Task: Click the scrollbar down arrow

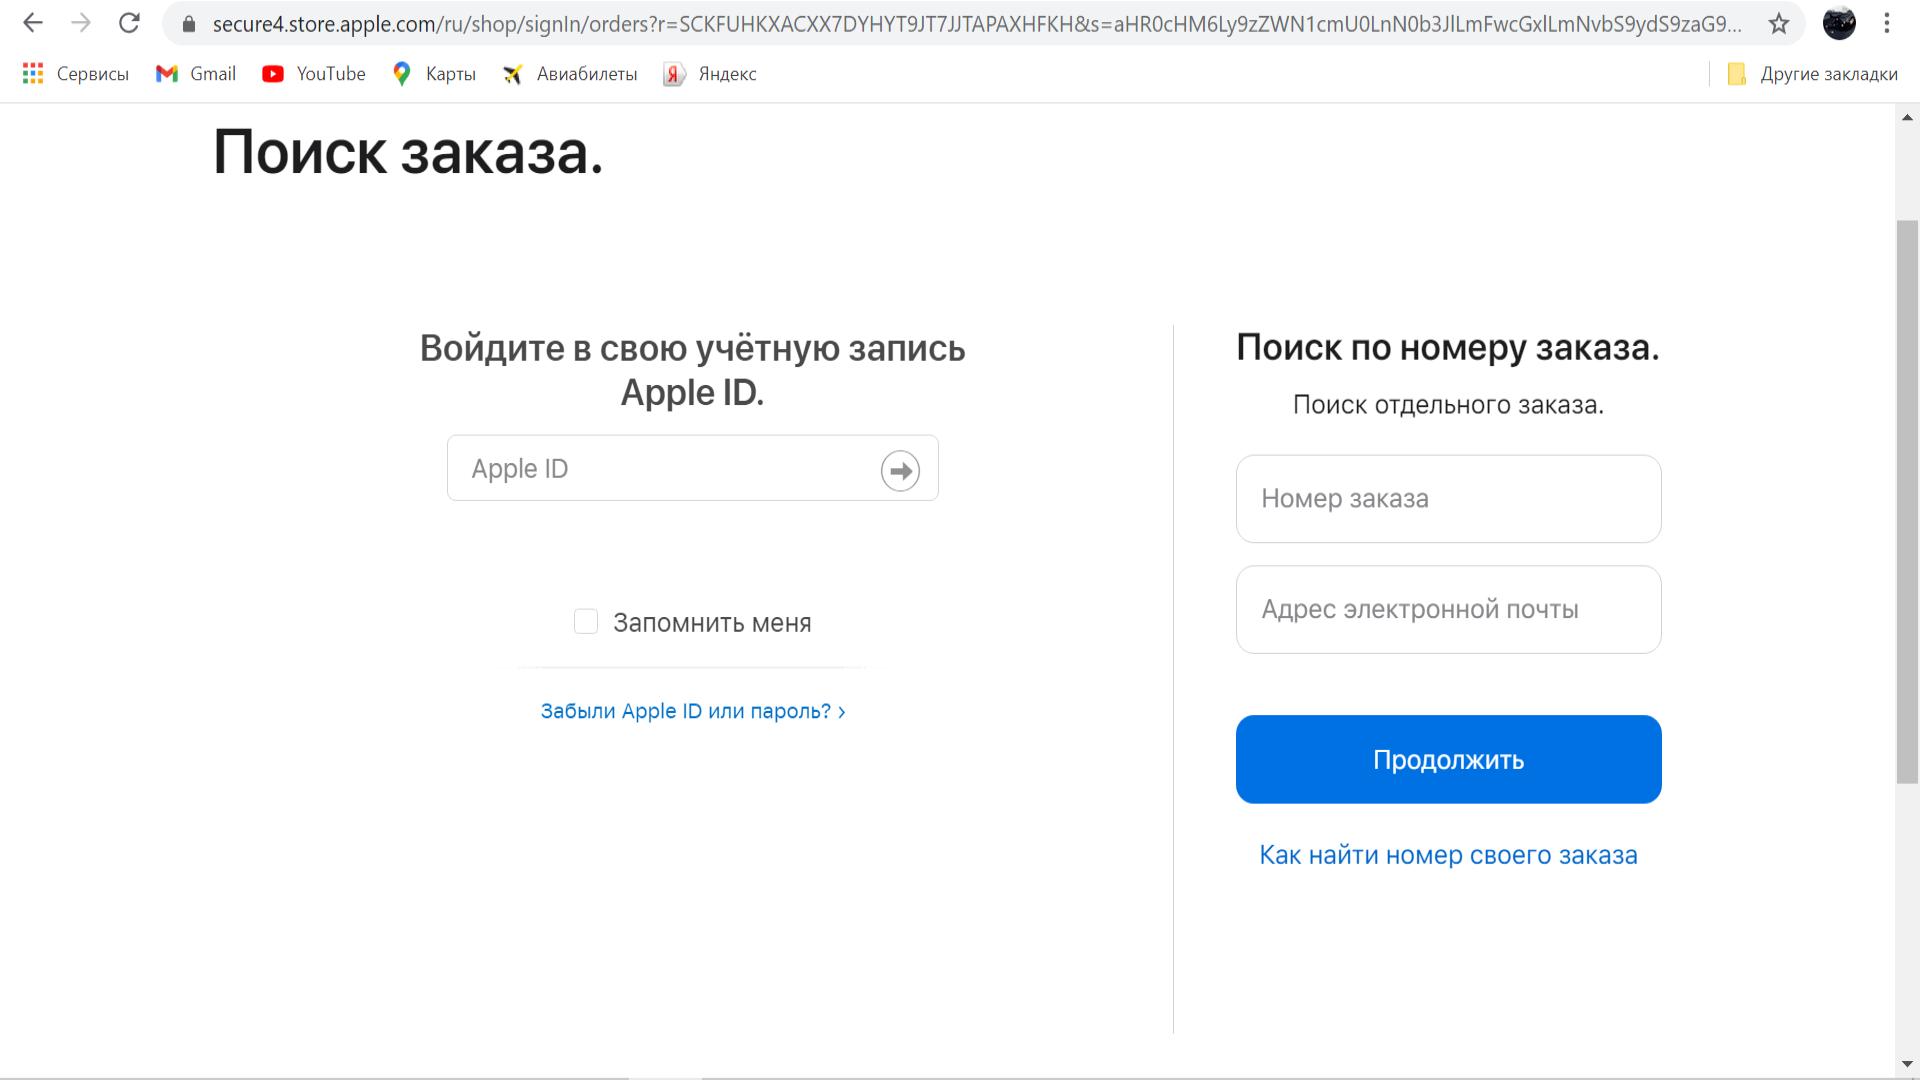Action: tap(1907, 1064)
